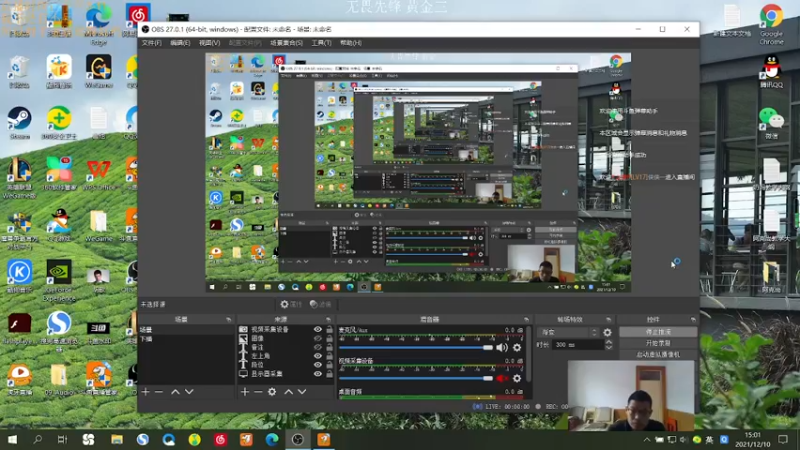Click the start recording button in controls
The width and height of the screenshot is (800, 450).
click(x=658, y=343)
